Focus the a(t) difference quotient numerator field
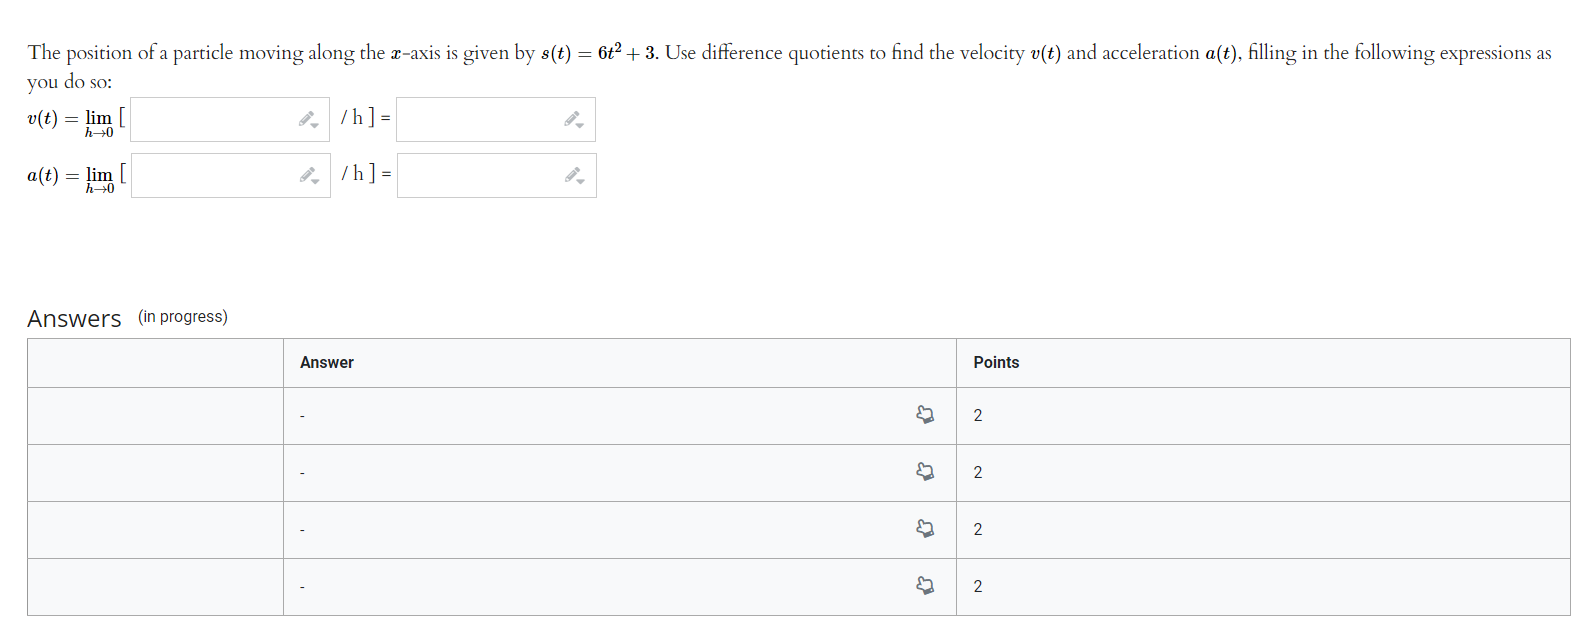The width and height of the screenshot is (1593, 644). 212,176
